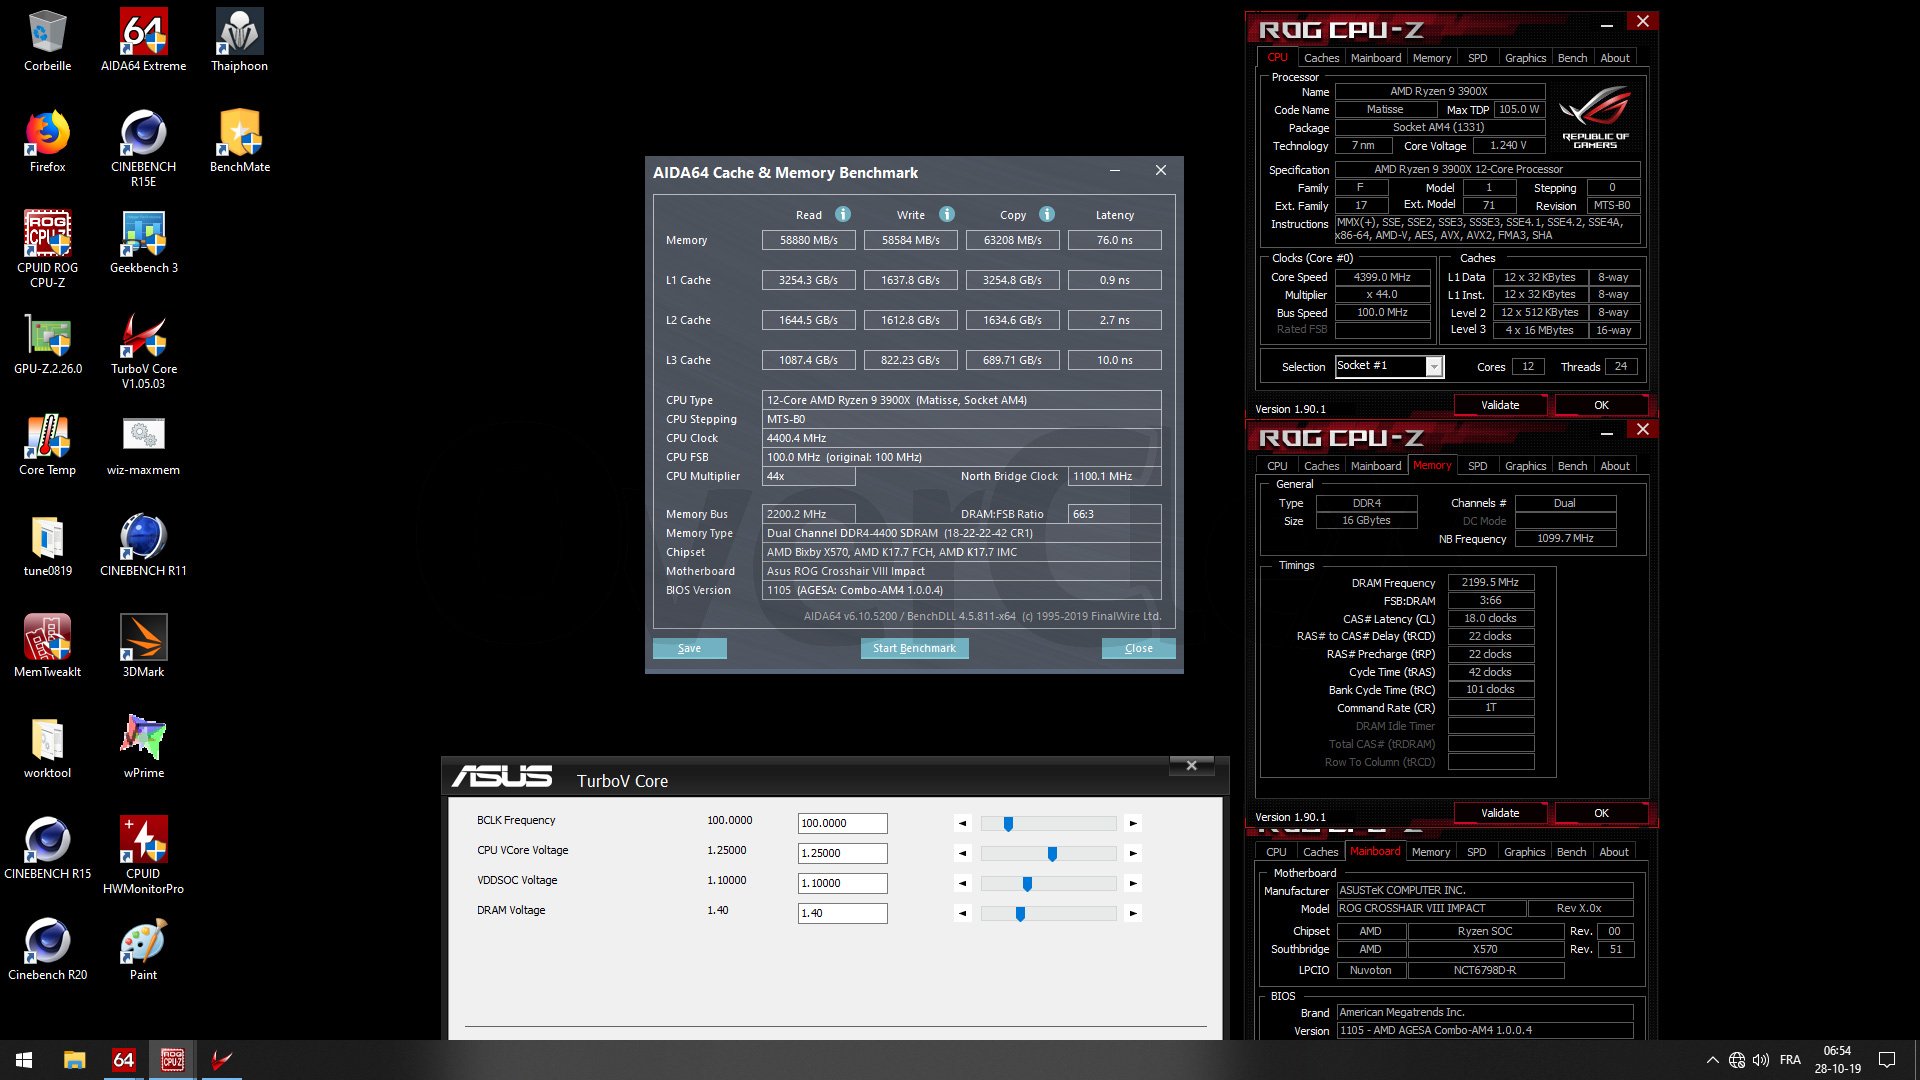Launch BenchMate desktop icon
The height and width of the screenshot is (1080, 1920).
[x=239, y=142]
